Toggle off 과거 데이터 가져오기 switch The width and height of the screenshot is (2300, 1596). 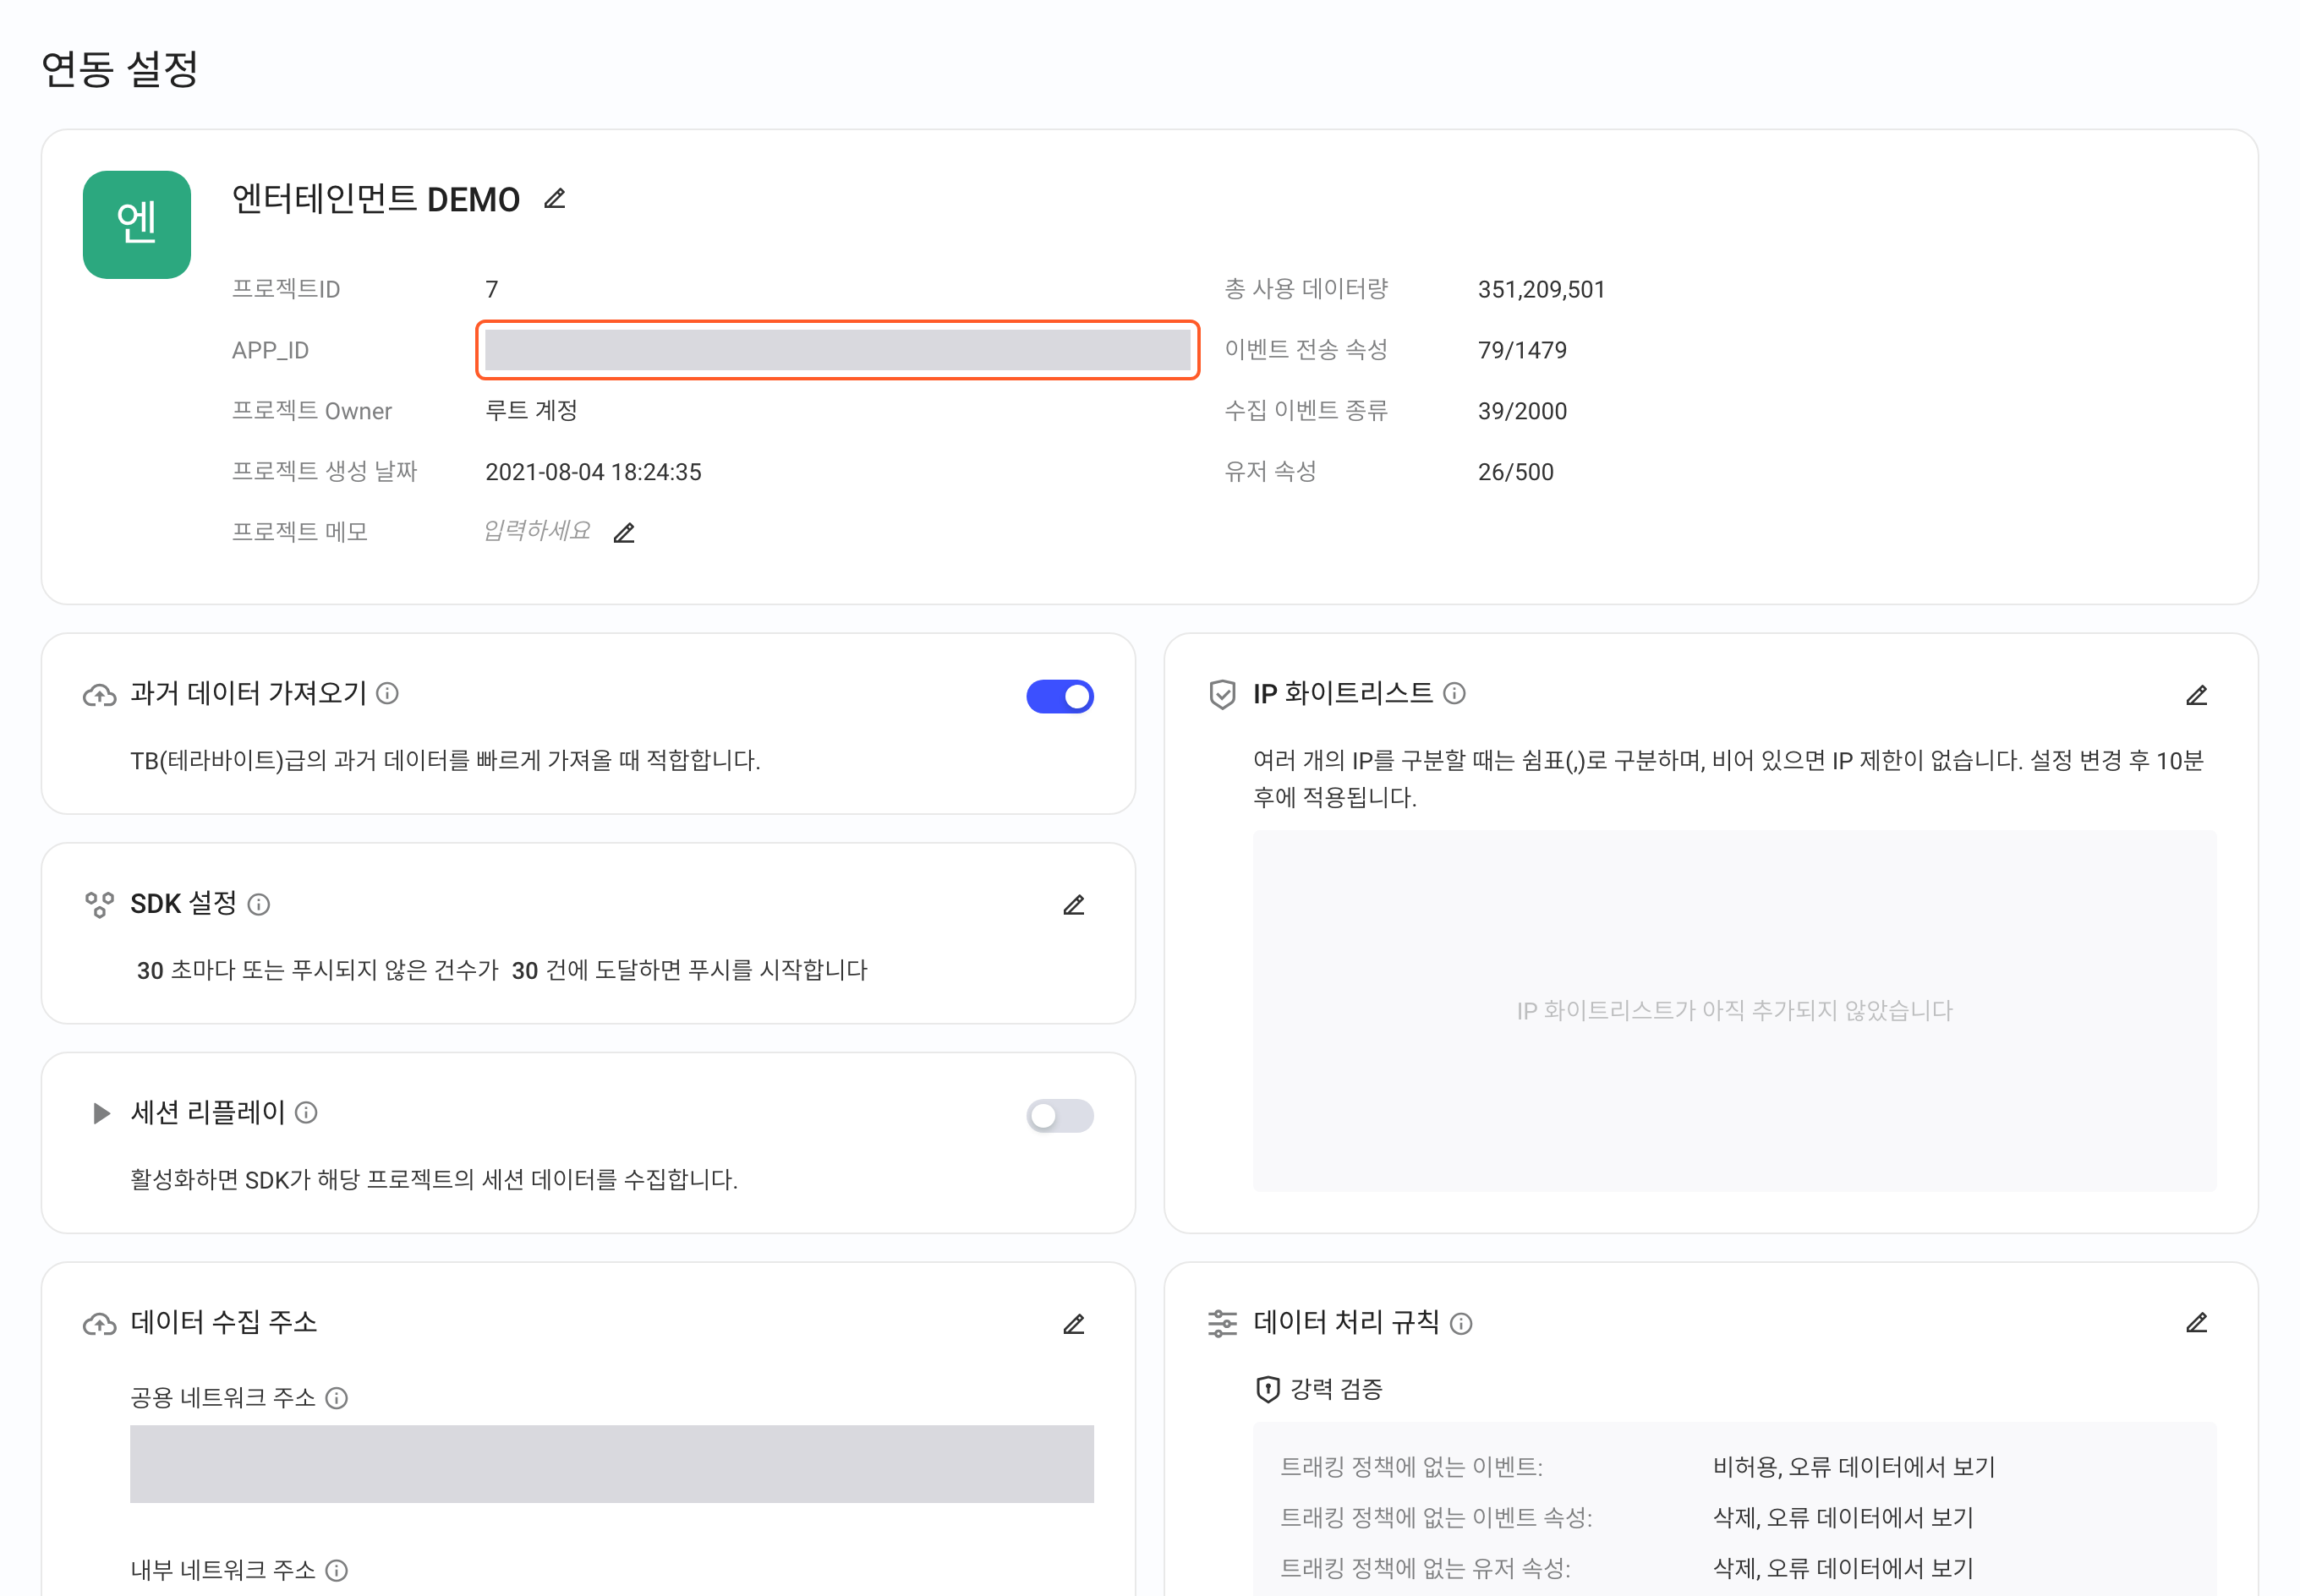(1059, 696)
